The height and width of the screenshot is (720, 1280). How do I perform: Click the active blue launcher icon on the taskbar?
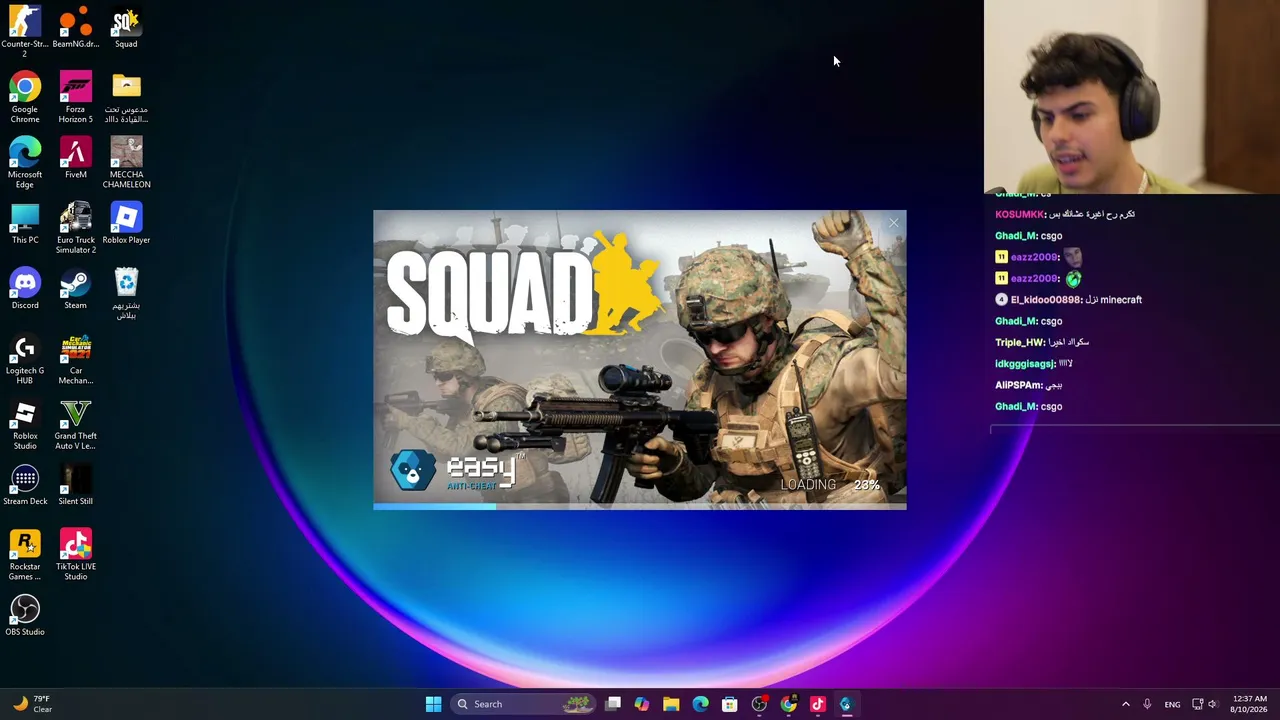point(846,704)
